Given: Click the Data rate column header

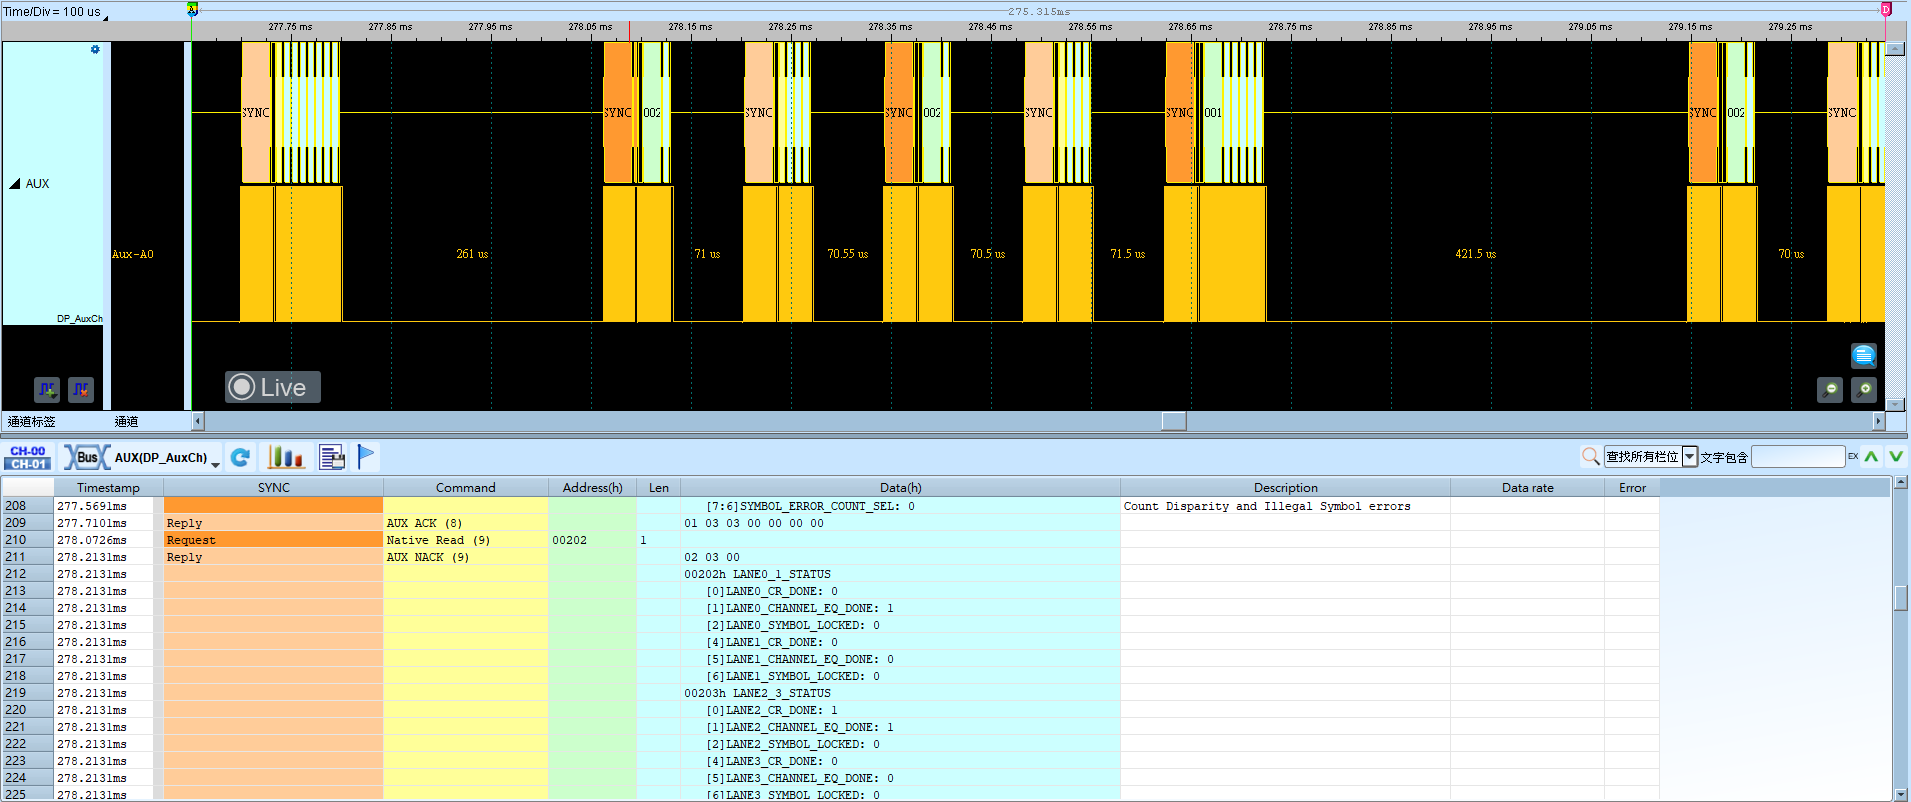Looking at the screenshot, I should 1527,488.
